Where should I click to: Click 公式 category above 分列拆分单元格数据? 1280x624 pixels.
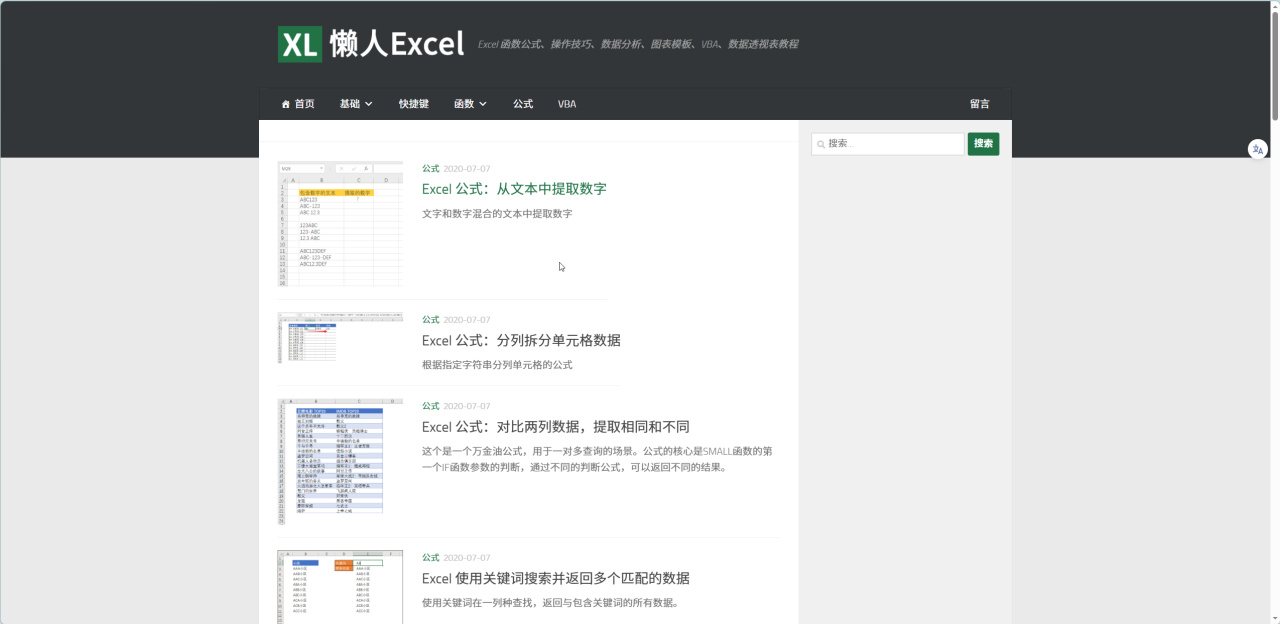coord(431,320)
